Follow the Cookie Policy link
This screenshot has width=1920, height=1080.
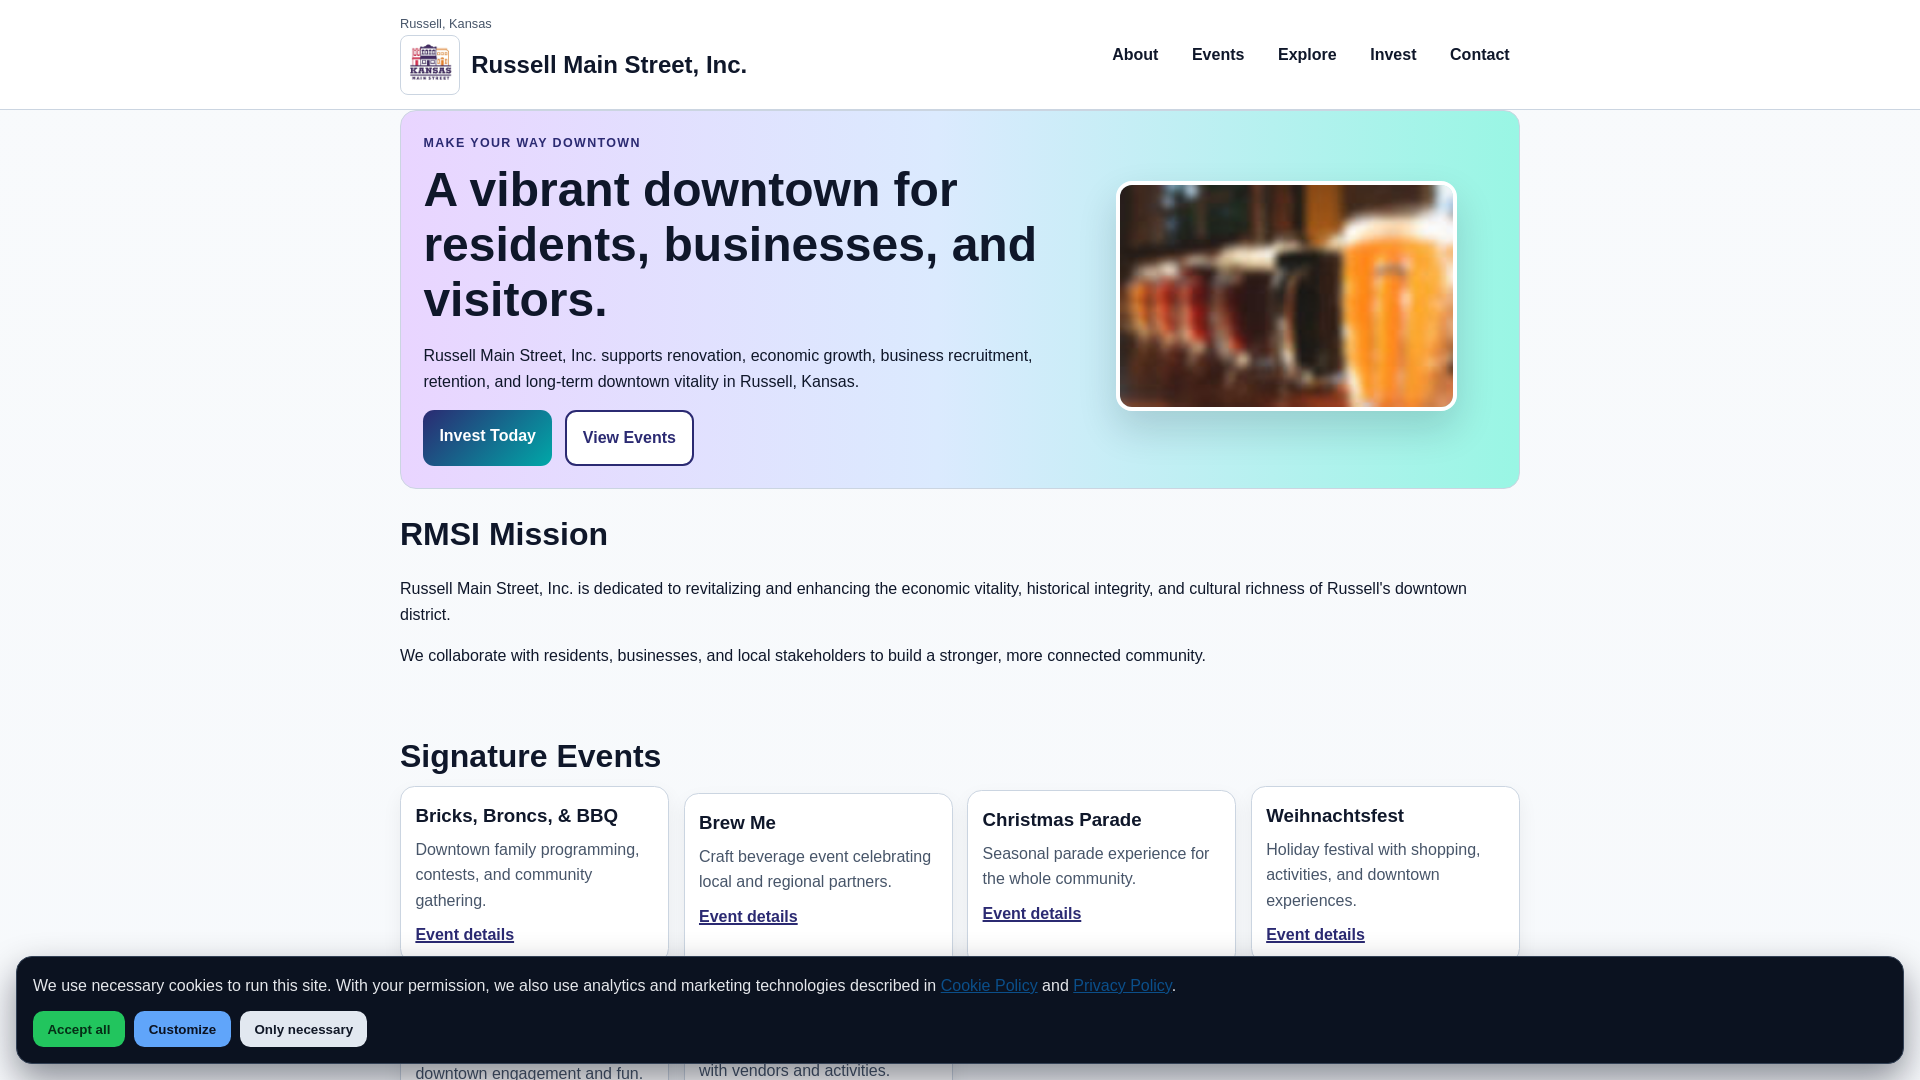coord(989,986)
